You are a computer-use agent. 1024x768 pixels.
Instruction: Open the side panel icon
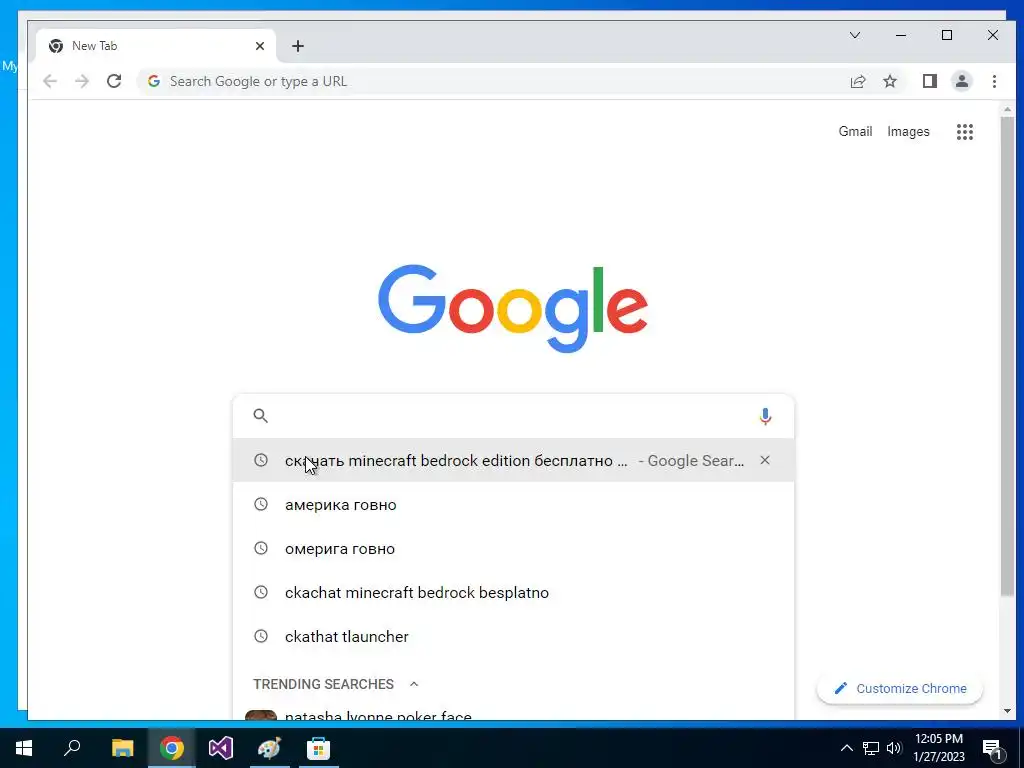930,82
